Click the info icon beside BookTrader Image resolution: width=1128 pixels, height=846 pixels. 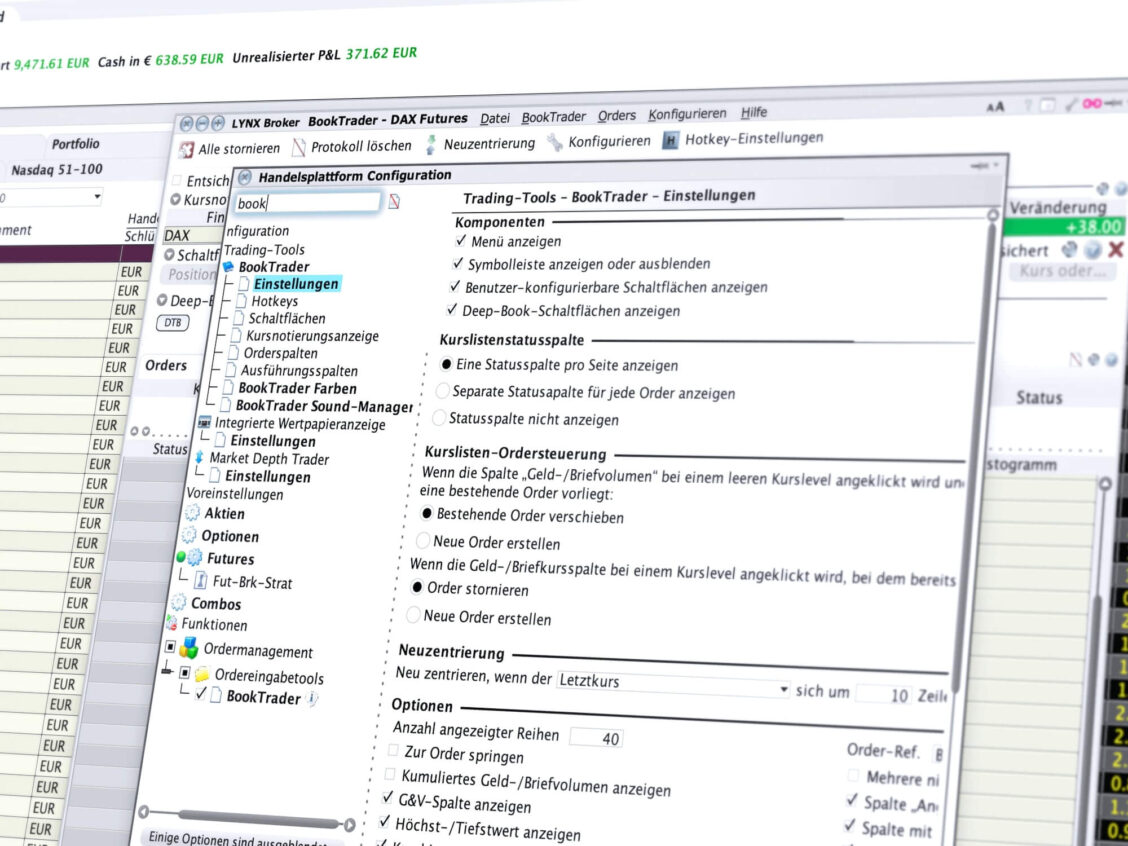click(312, 698)
